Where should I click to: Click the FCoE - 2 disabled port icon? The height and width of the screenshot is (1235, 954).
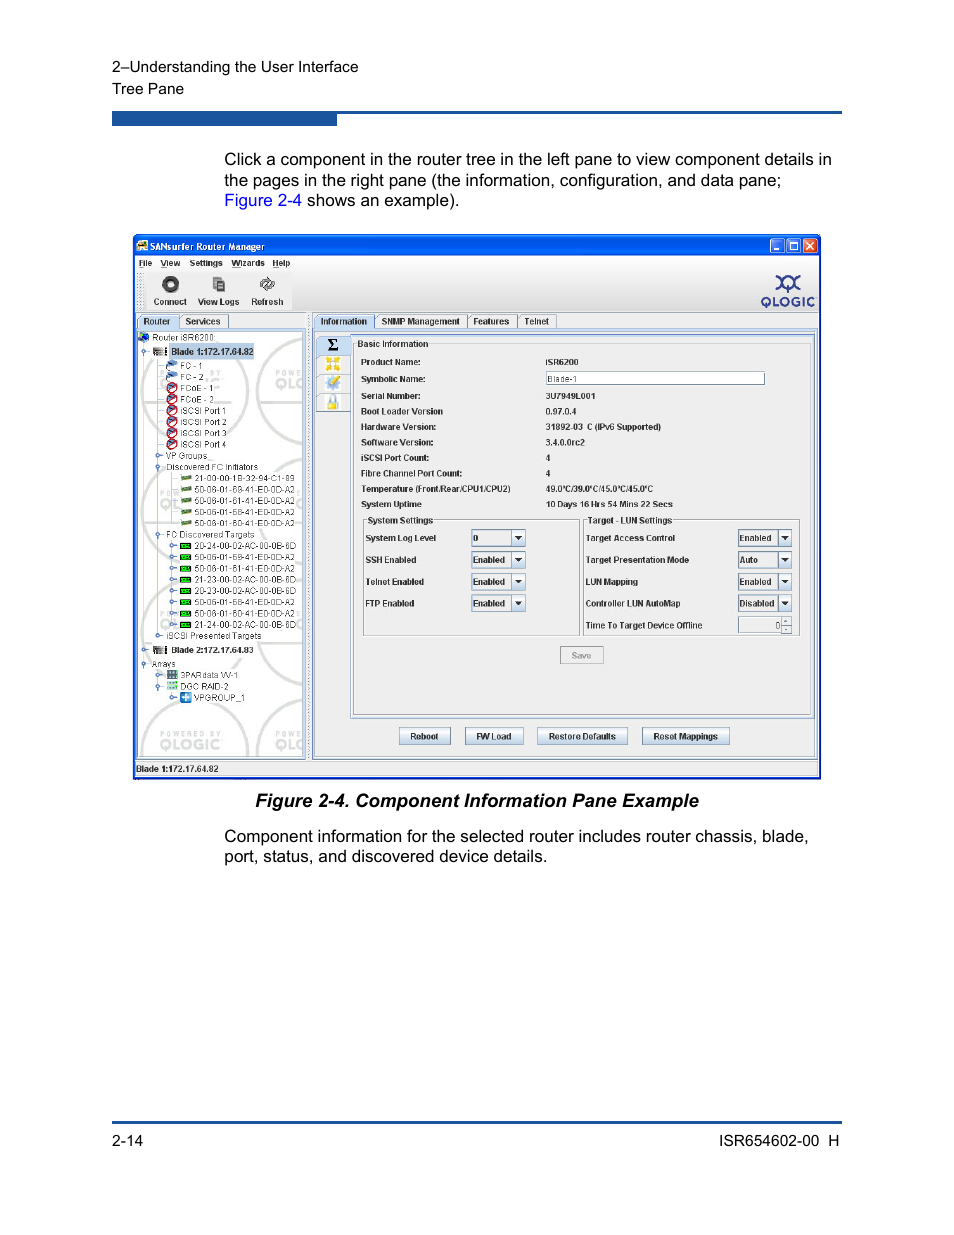tap(172, 399)
